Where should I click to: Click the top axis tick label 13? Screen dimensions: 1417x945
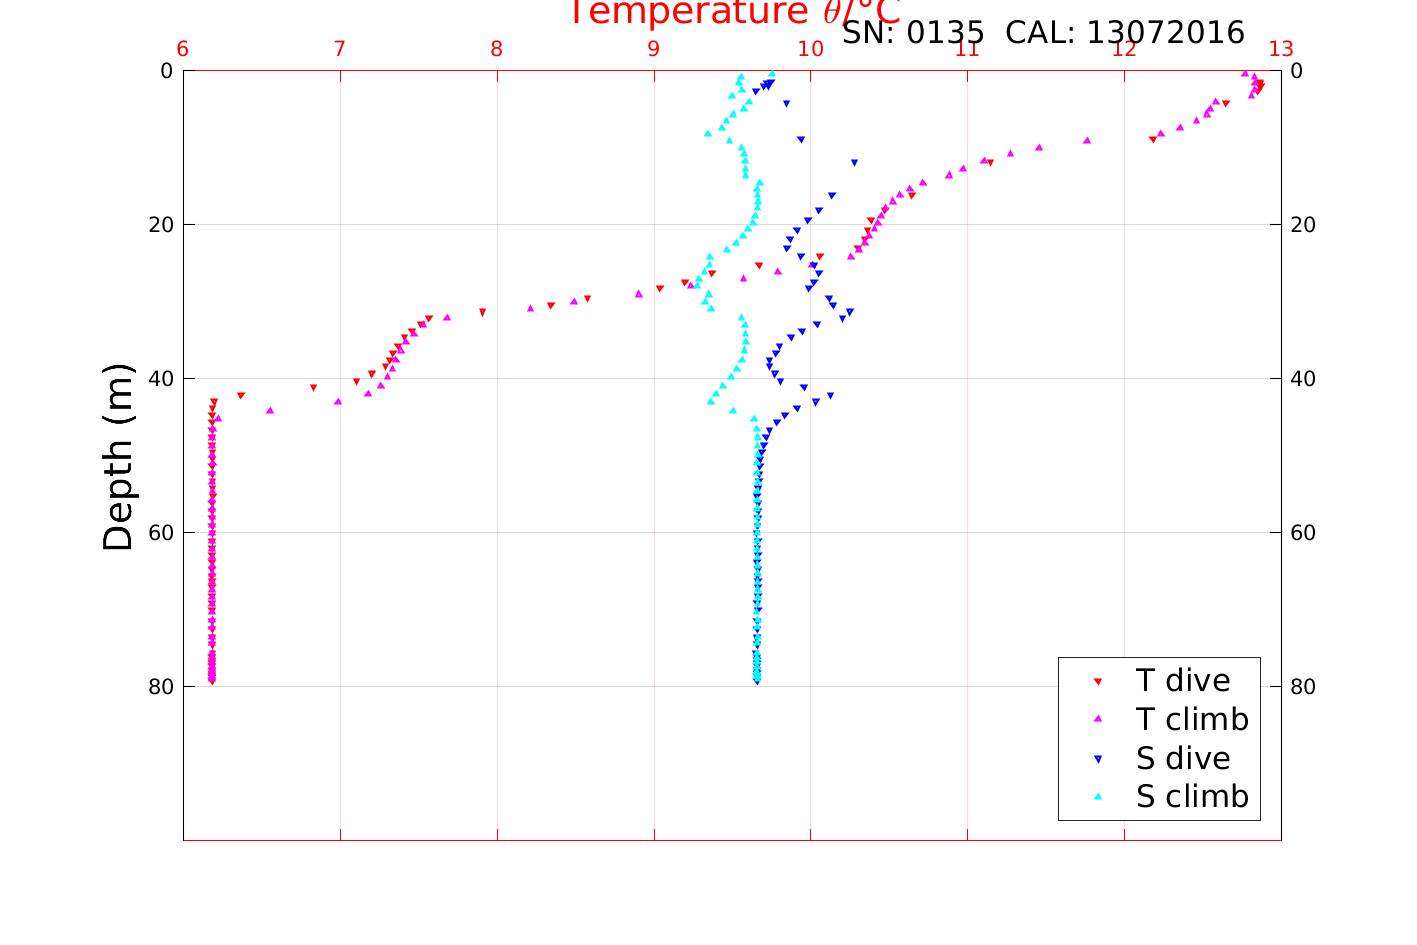(1281, 49)
